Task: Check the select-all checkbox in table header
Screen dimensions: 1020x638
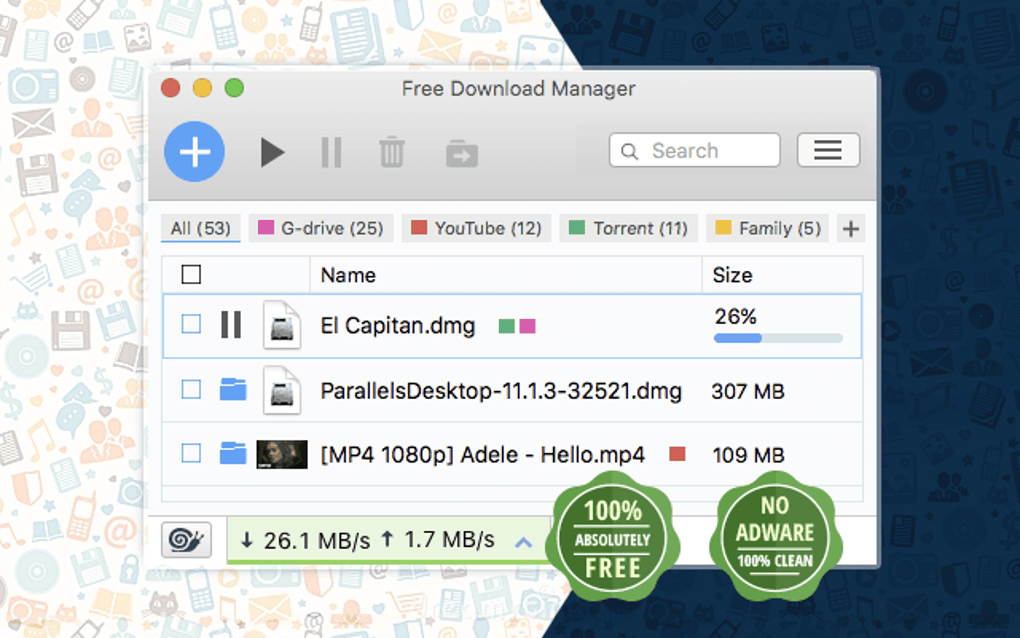Action: (x=190, y=274)
